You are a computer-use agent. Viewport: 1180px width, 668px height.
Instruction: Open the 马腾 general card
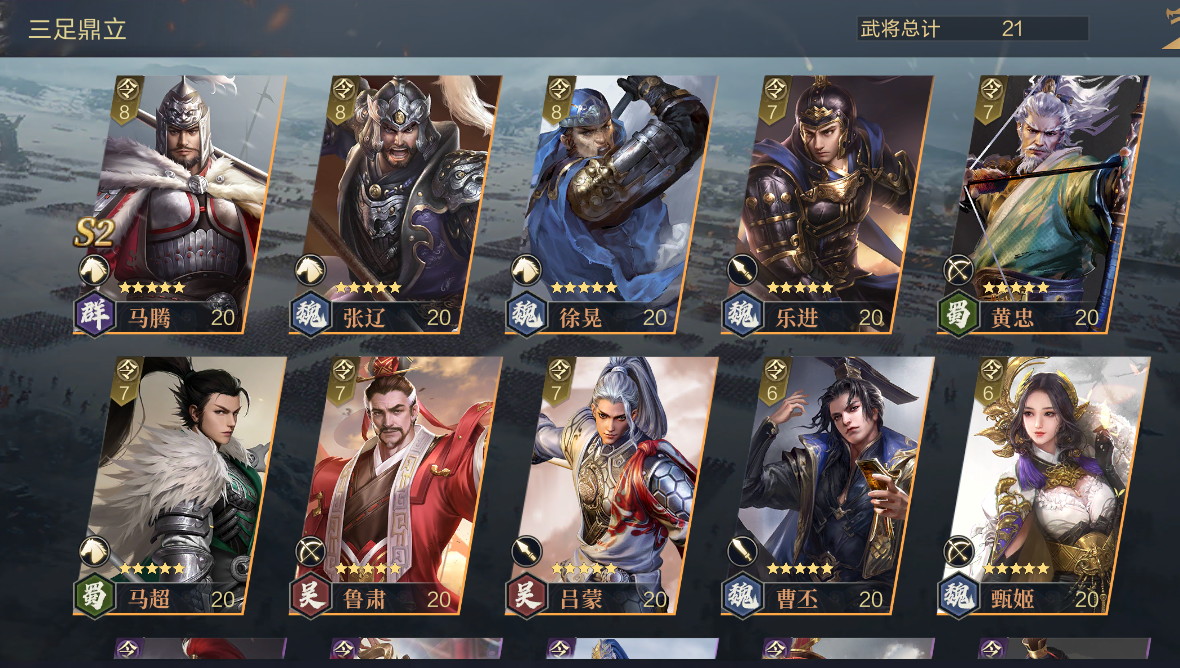[179, 203]
